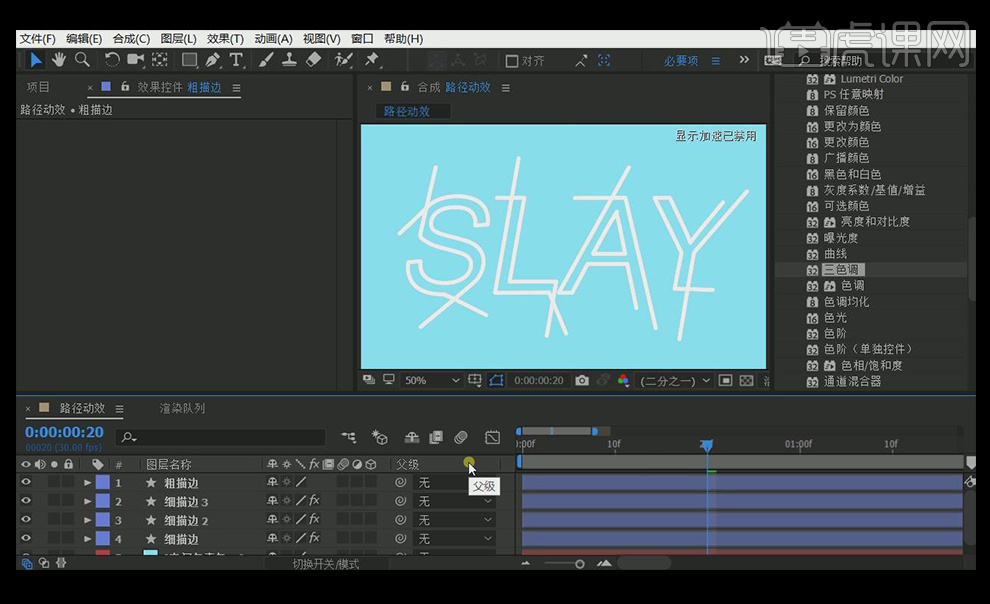Toggle visibility of layer 细描边 3

point(26,501)
